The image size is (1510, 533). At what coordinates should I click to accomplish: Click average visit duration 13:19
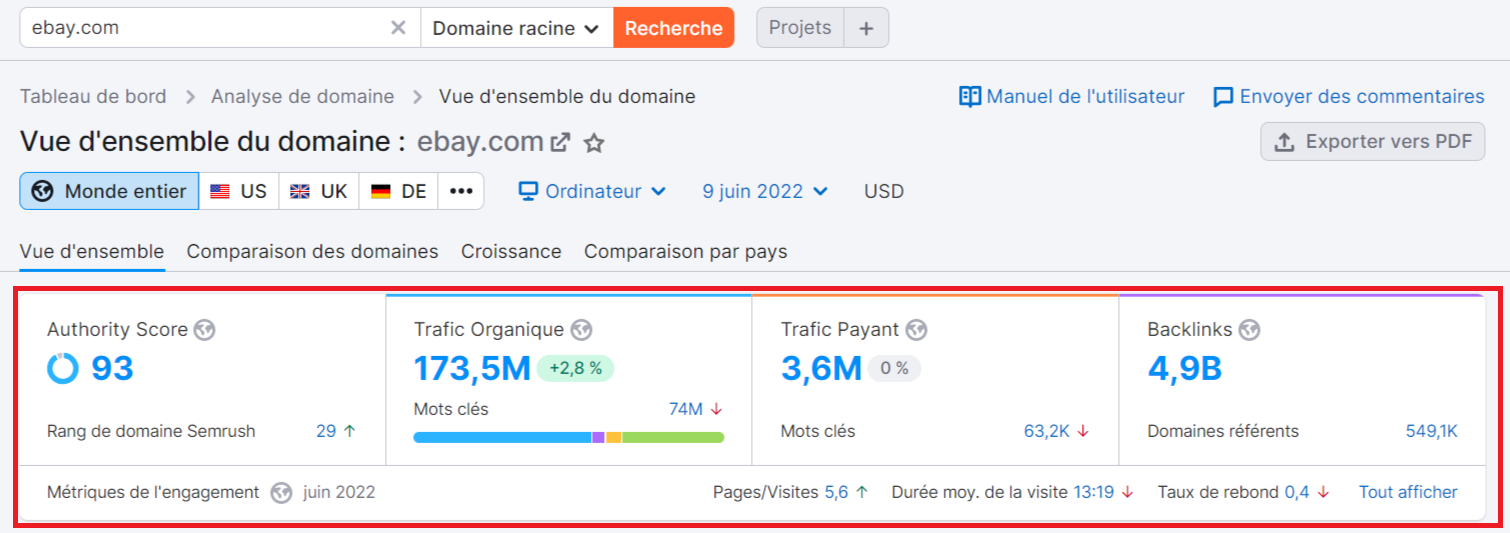coord(1094,492)
